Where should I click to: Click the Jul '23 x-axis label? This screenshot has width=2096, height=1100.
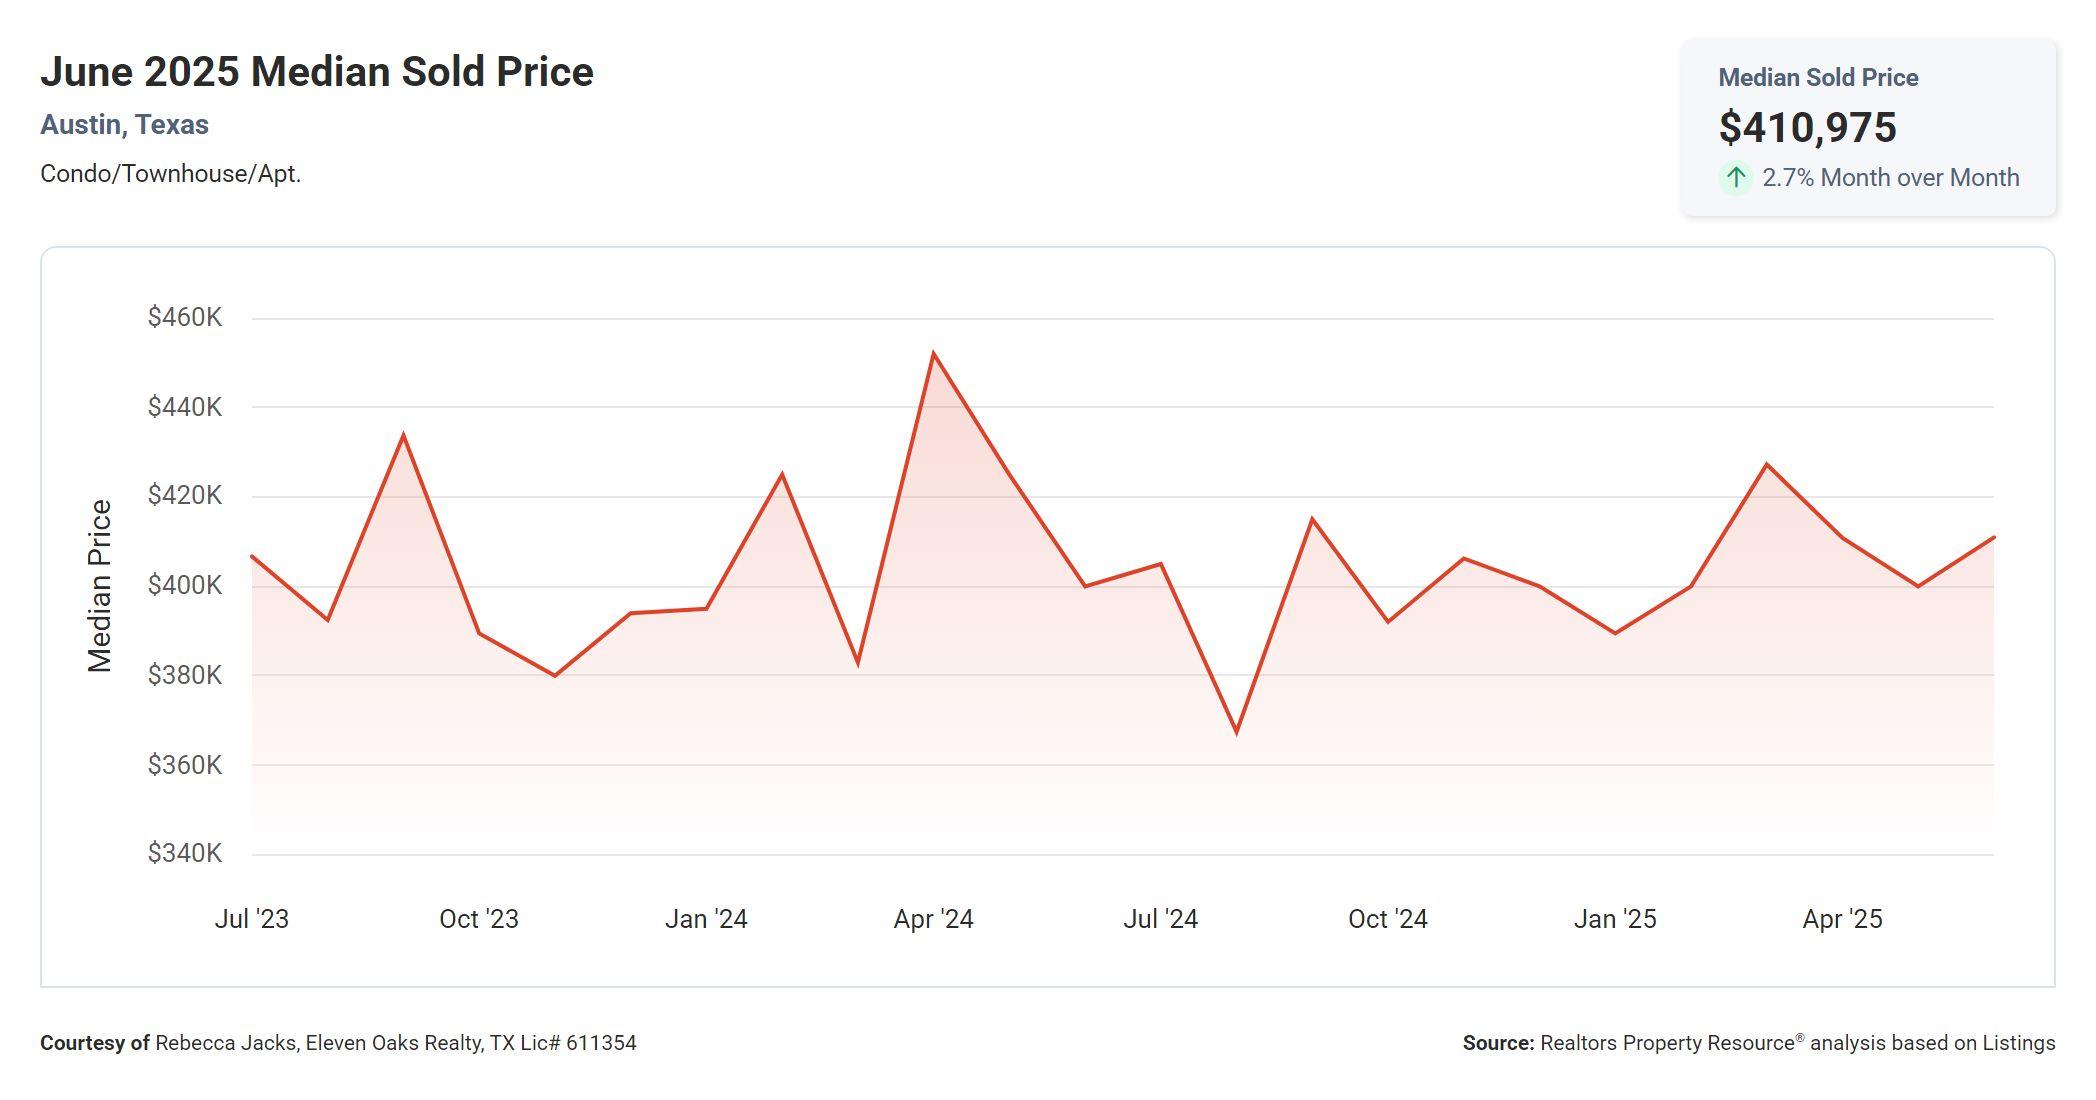(x=251, y=919)
